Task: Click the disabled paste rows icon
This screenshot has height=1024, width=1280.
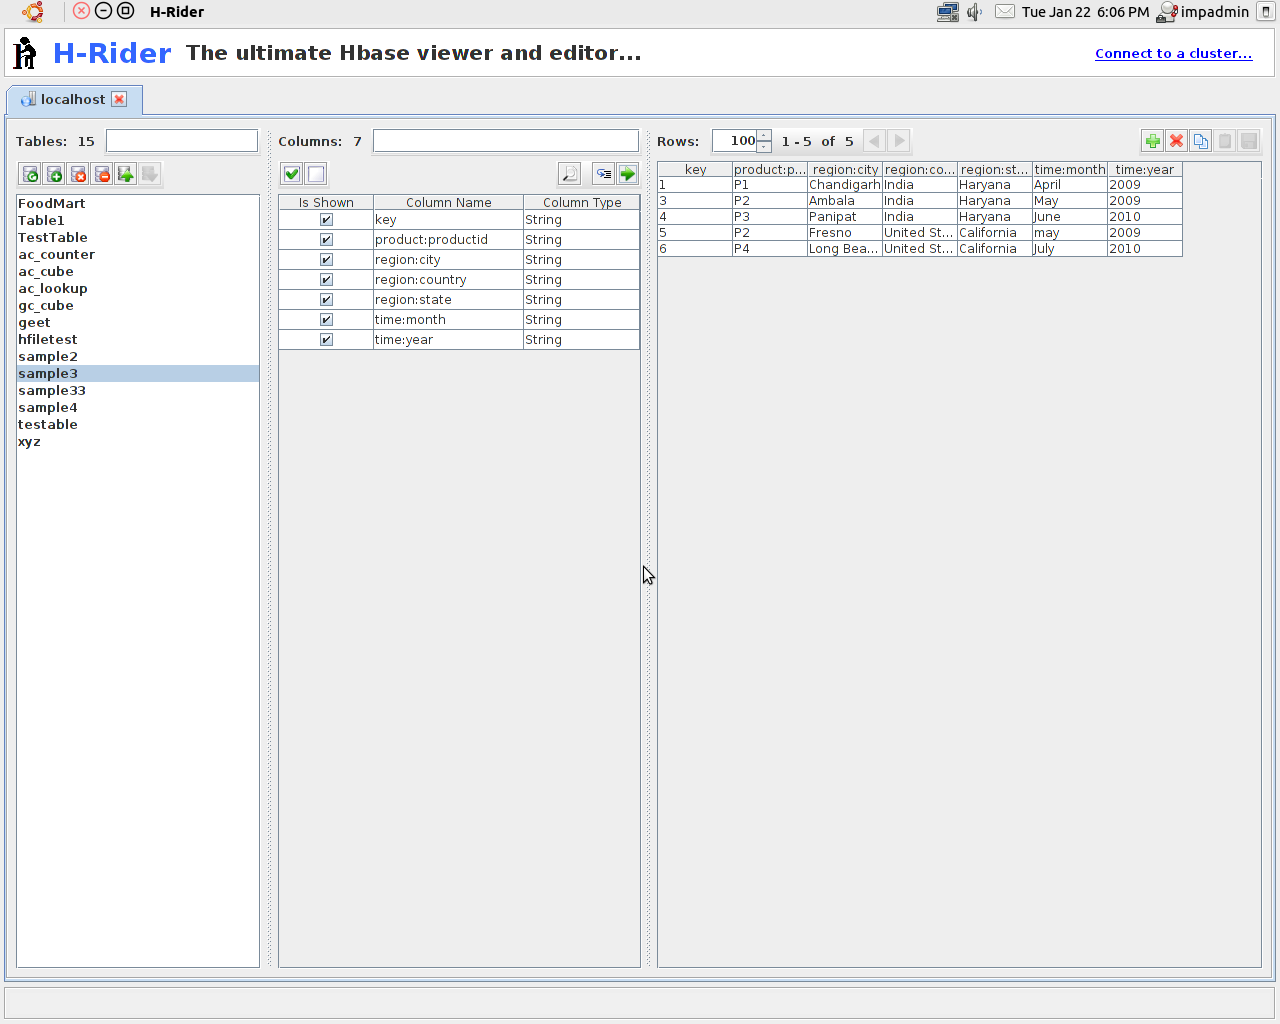Action: coord(1224,141)
